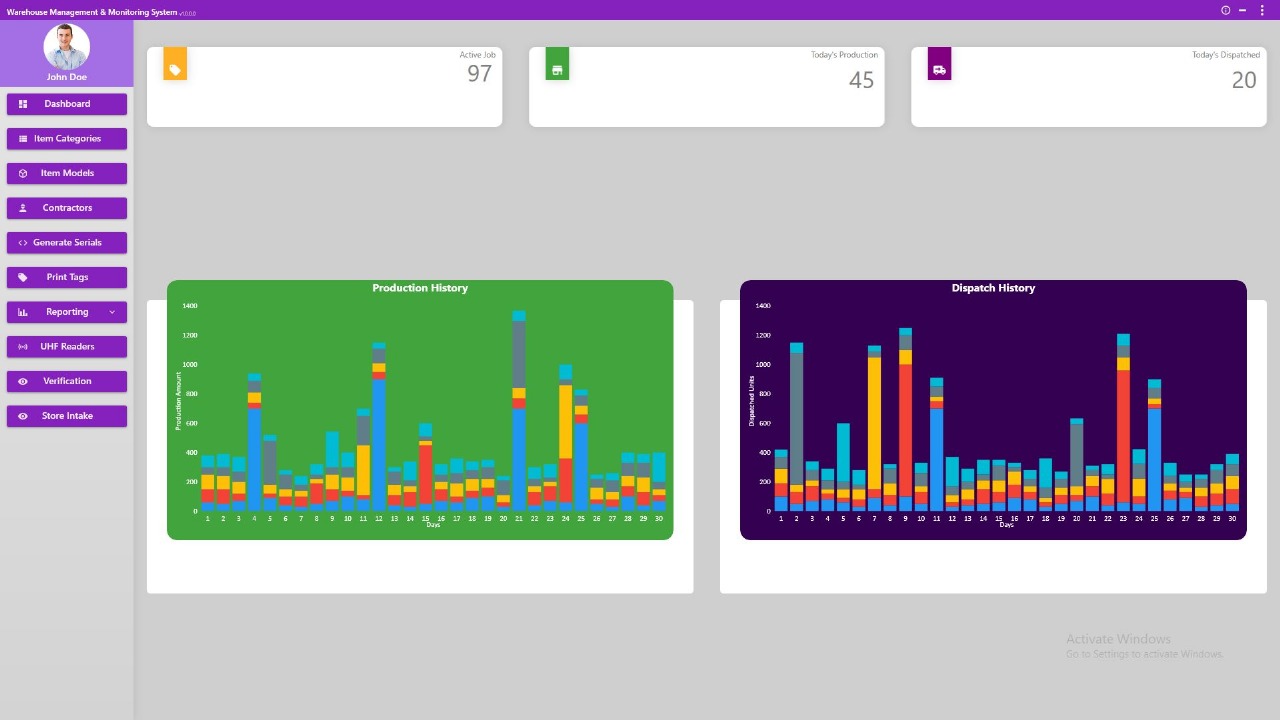
Task: Click John Doe's profile avatar
Action: [x=67, y=47]
